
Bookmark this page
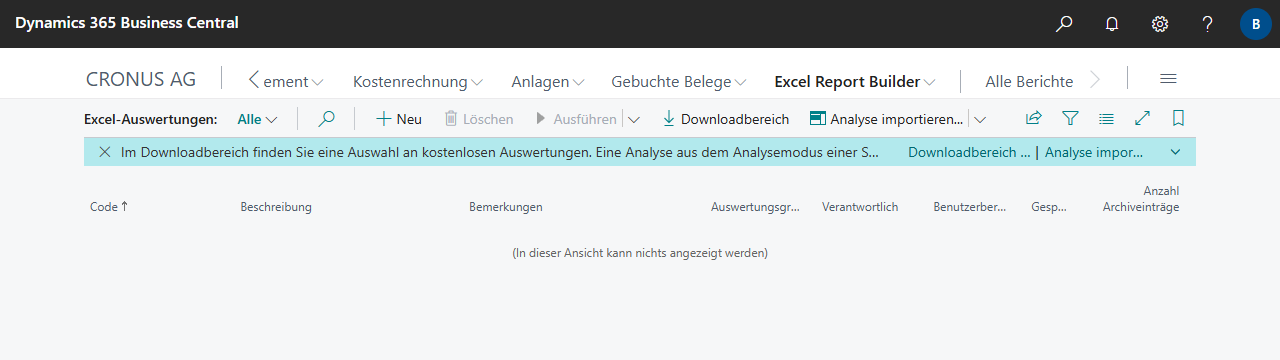point(1178,118)
